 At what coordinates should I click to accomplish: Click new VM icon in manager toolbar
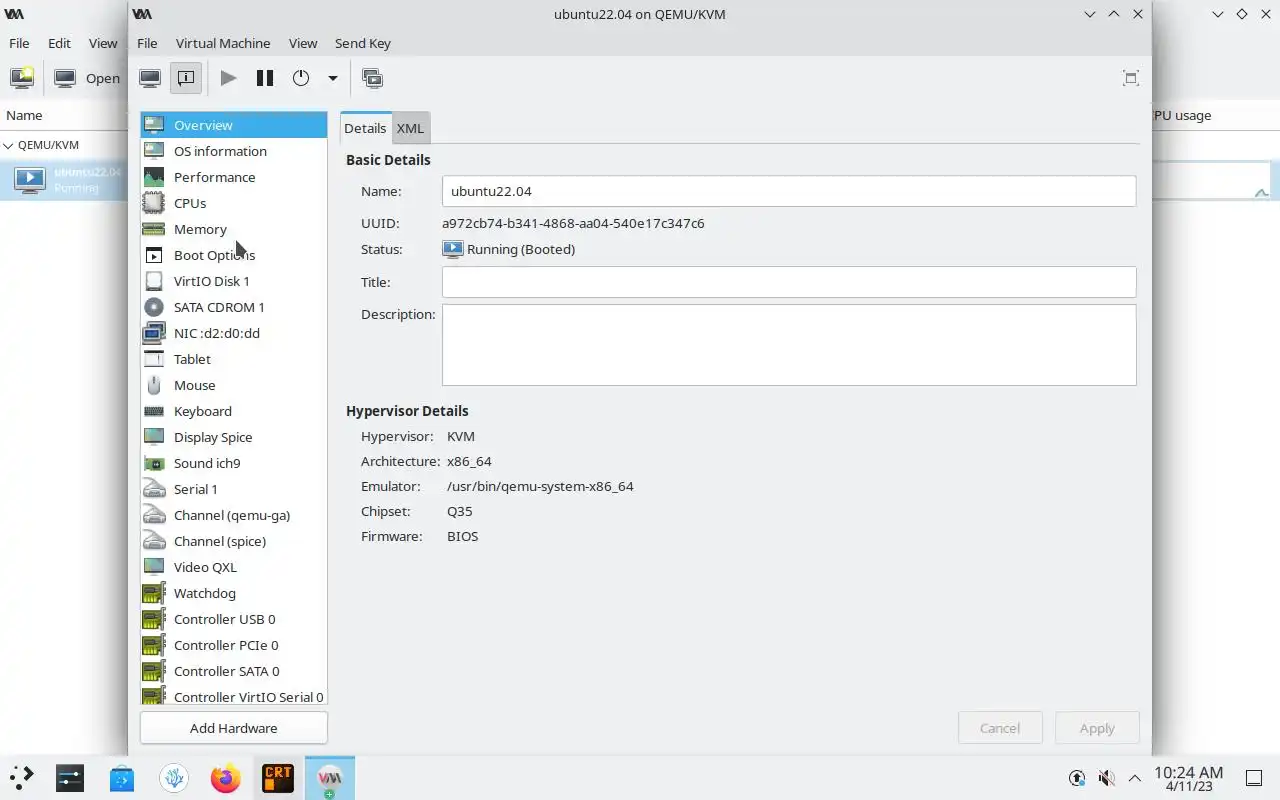pos(22,78)
